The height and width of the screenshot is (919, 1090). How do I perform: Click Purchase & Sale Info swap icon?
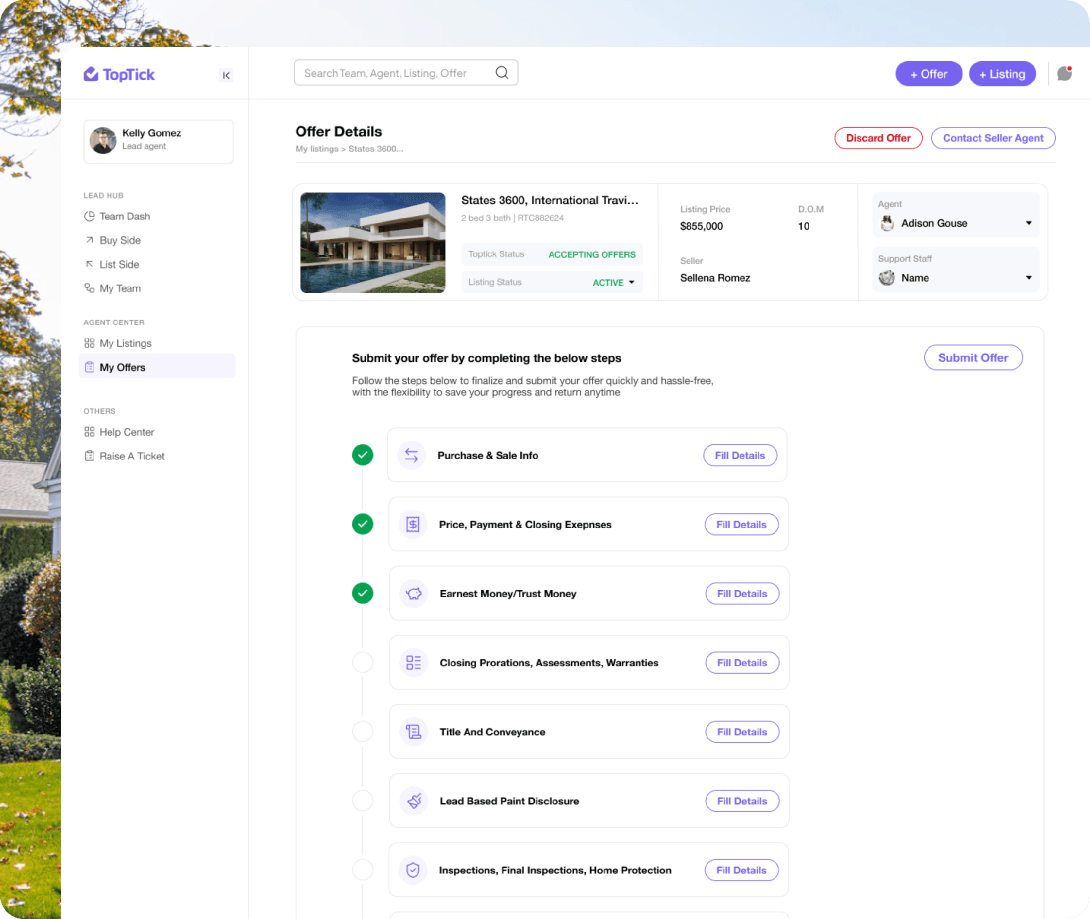[412, 455]
